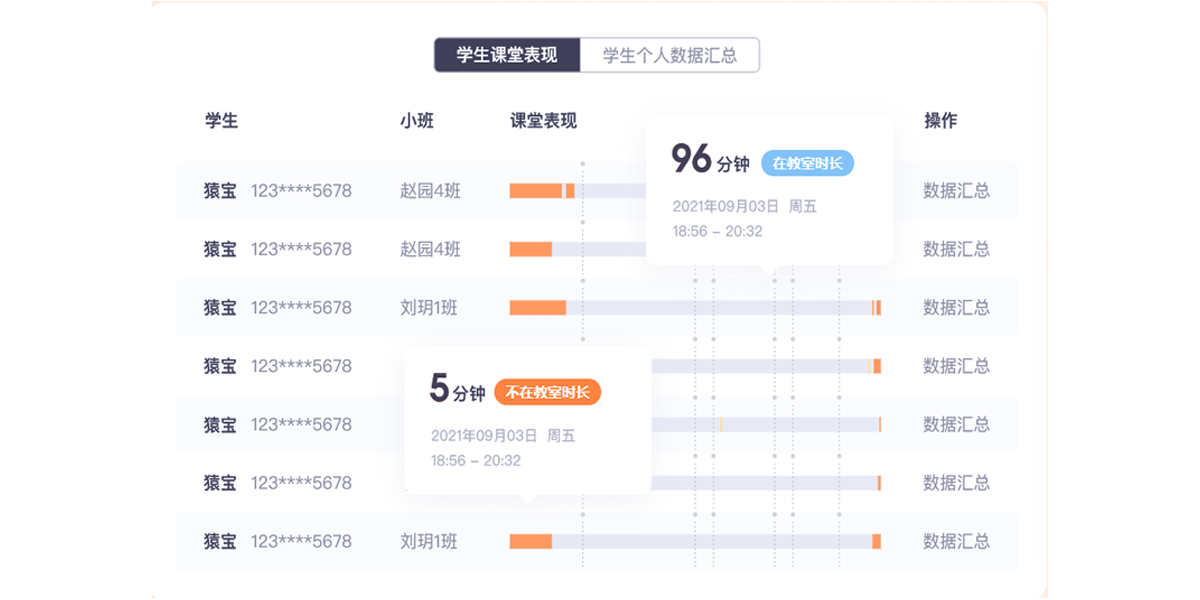
Task: Click the 学生 column header
Action: coord(221,121)
